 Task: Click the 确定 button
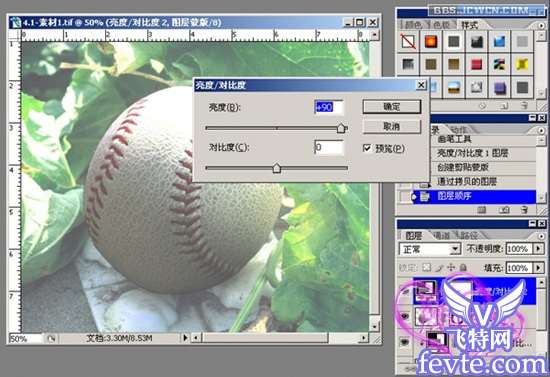391,107
